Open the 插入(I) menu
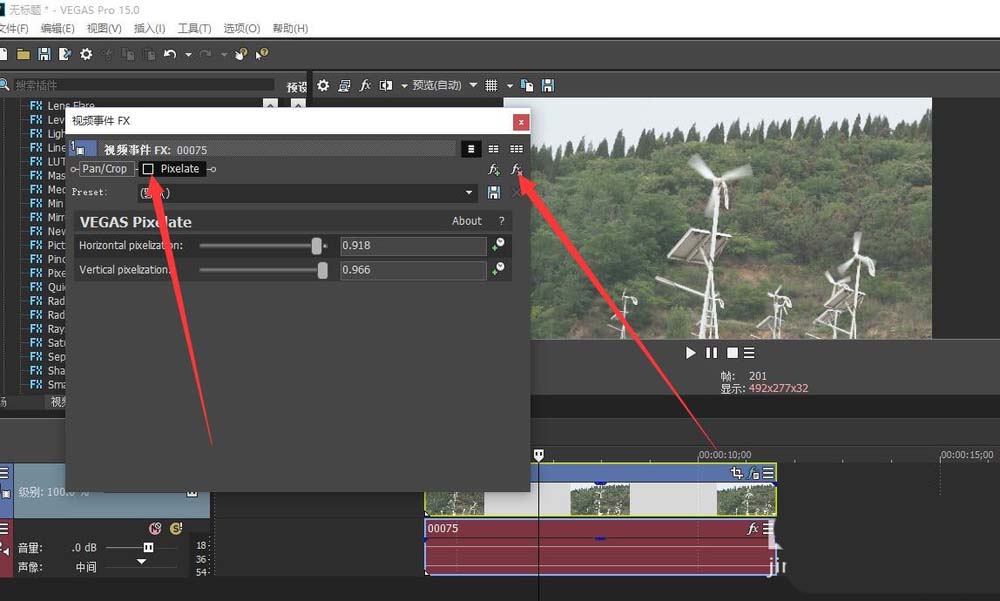Viewport: 1000px width, 601px height. click(150, 29)
